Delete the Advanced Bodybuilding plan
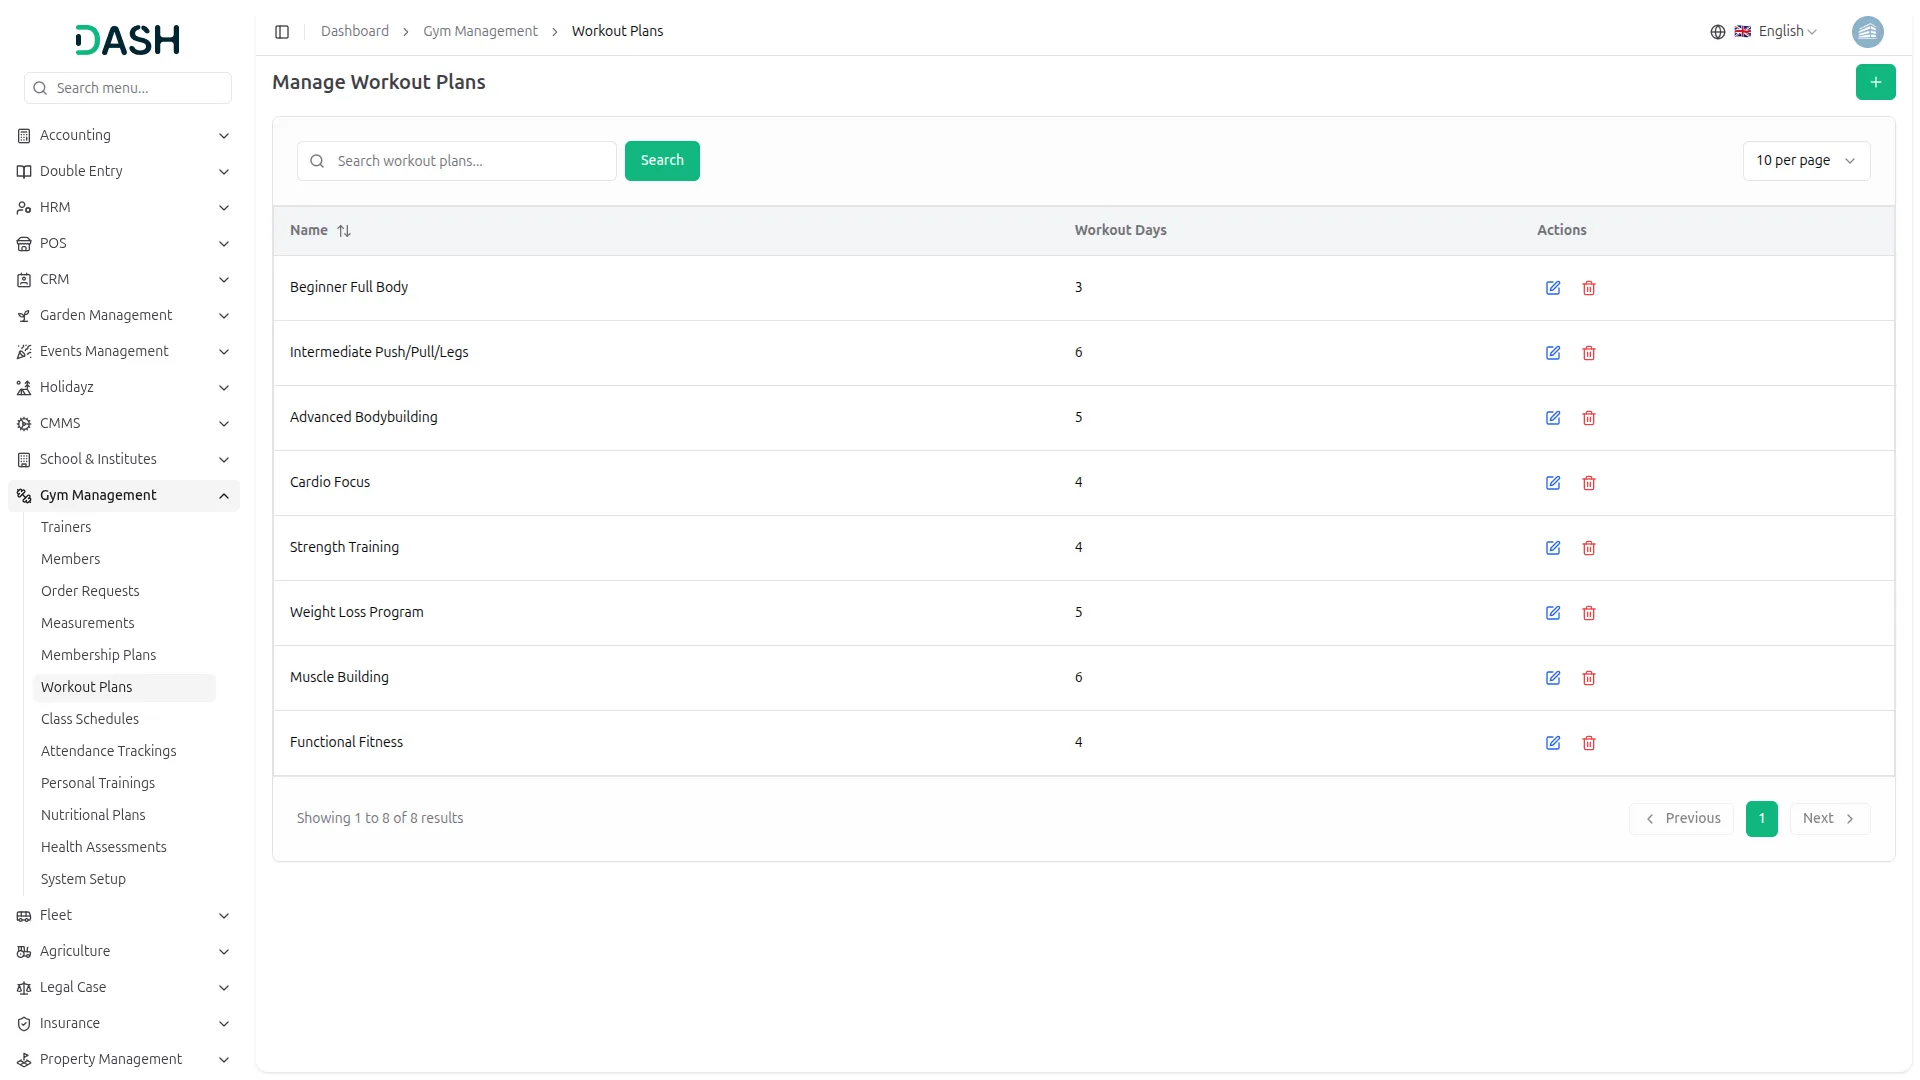Viewport: 1920px width, 1080px height. [x=1588, y=418]
